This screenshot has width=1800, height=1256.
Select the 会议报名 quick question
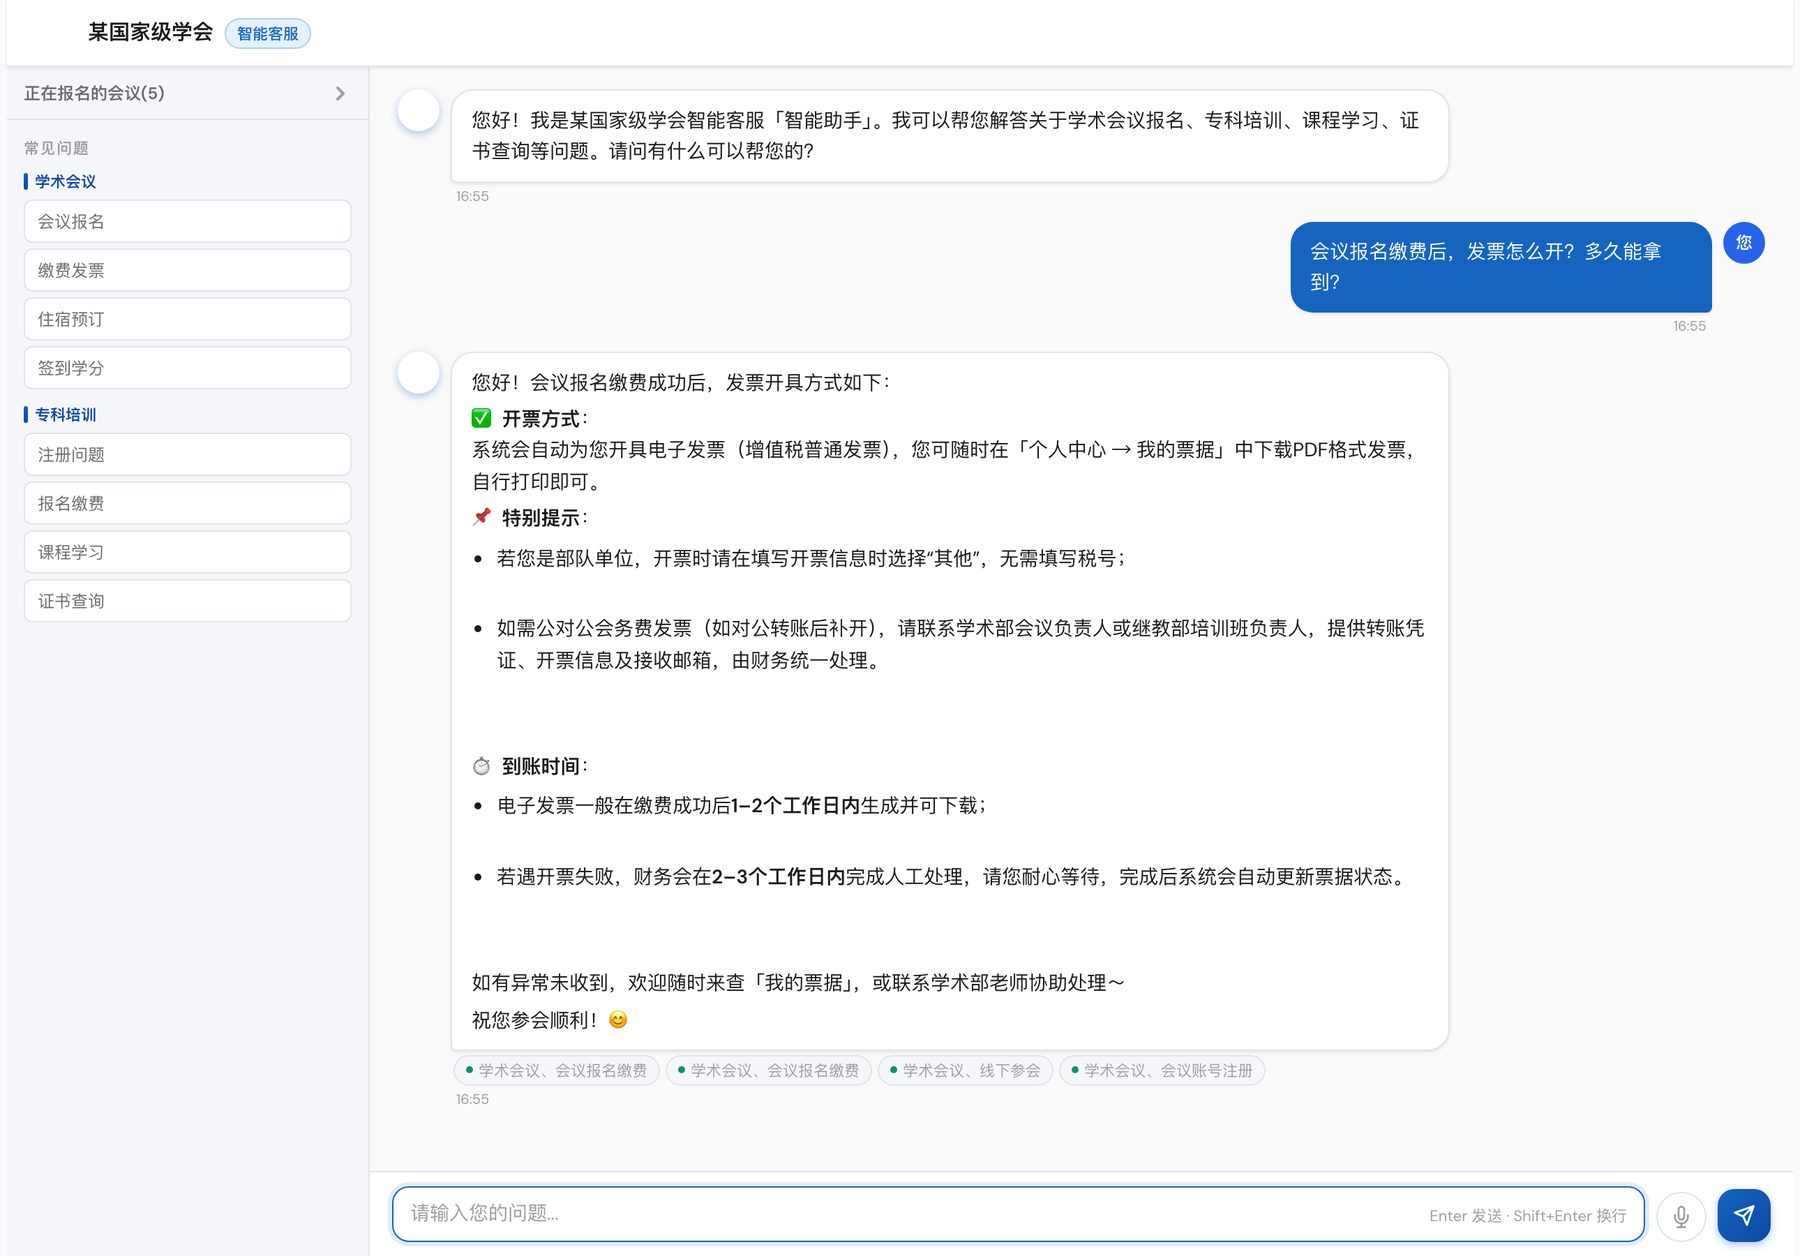click(187, 221)
